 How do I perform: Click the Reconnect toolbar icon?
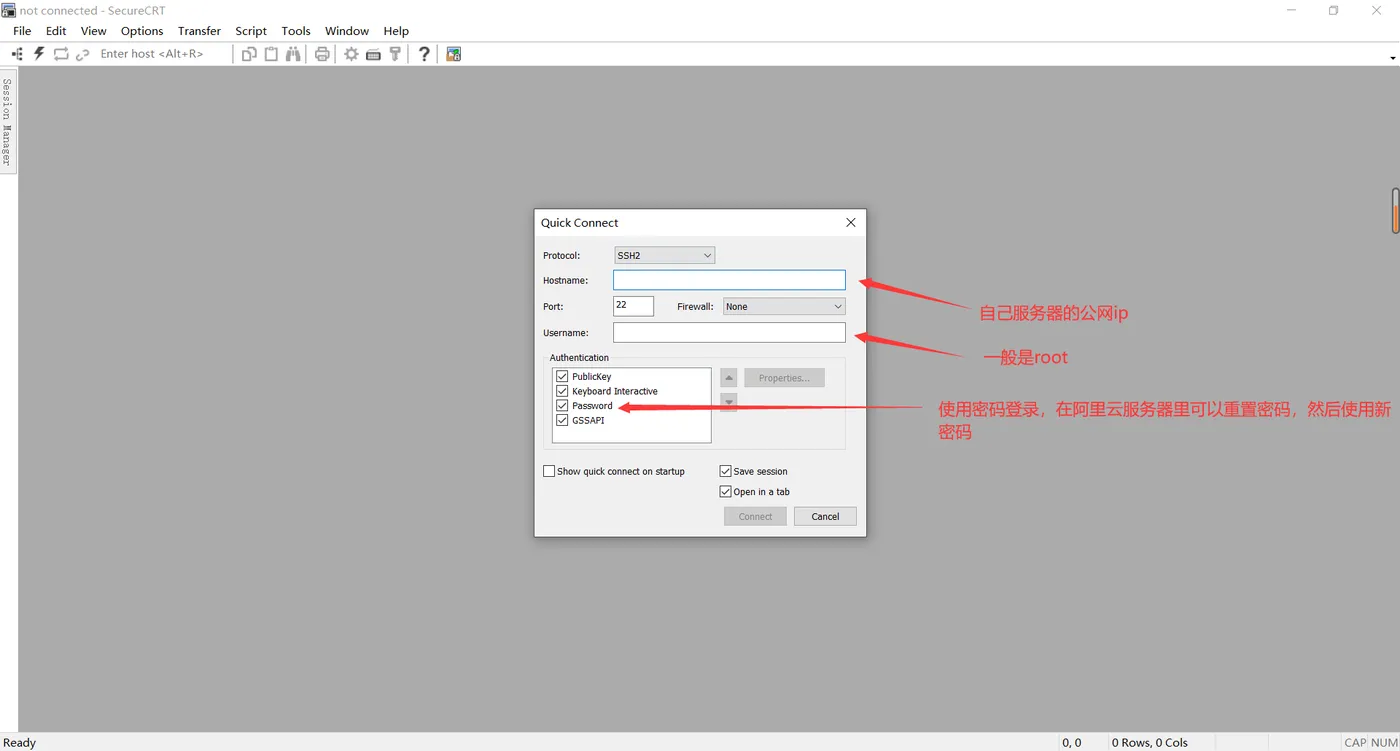[x=61, y=54]
